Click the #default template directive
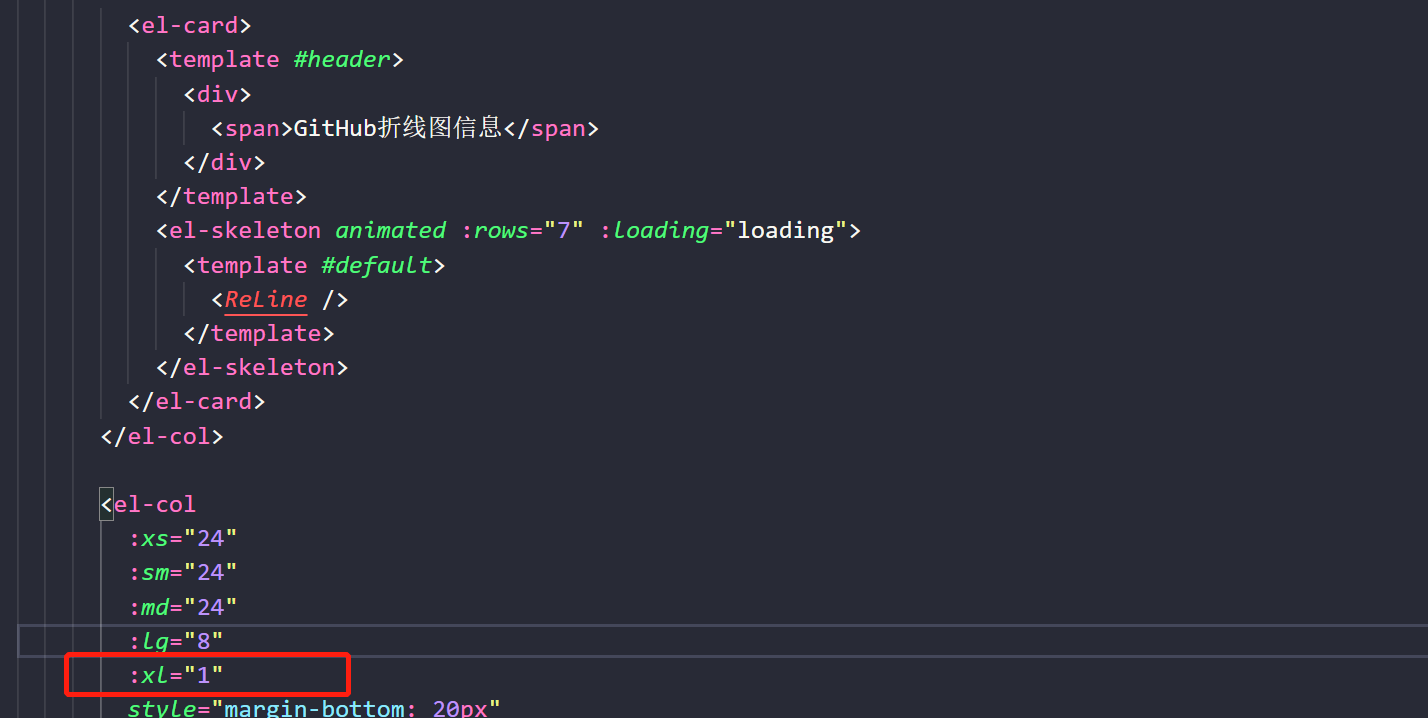This screenshot has height=718, width=1428. (376, 264)
